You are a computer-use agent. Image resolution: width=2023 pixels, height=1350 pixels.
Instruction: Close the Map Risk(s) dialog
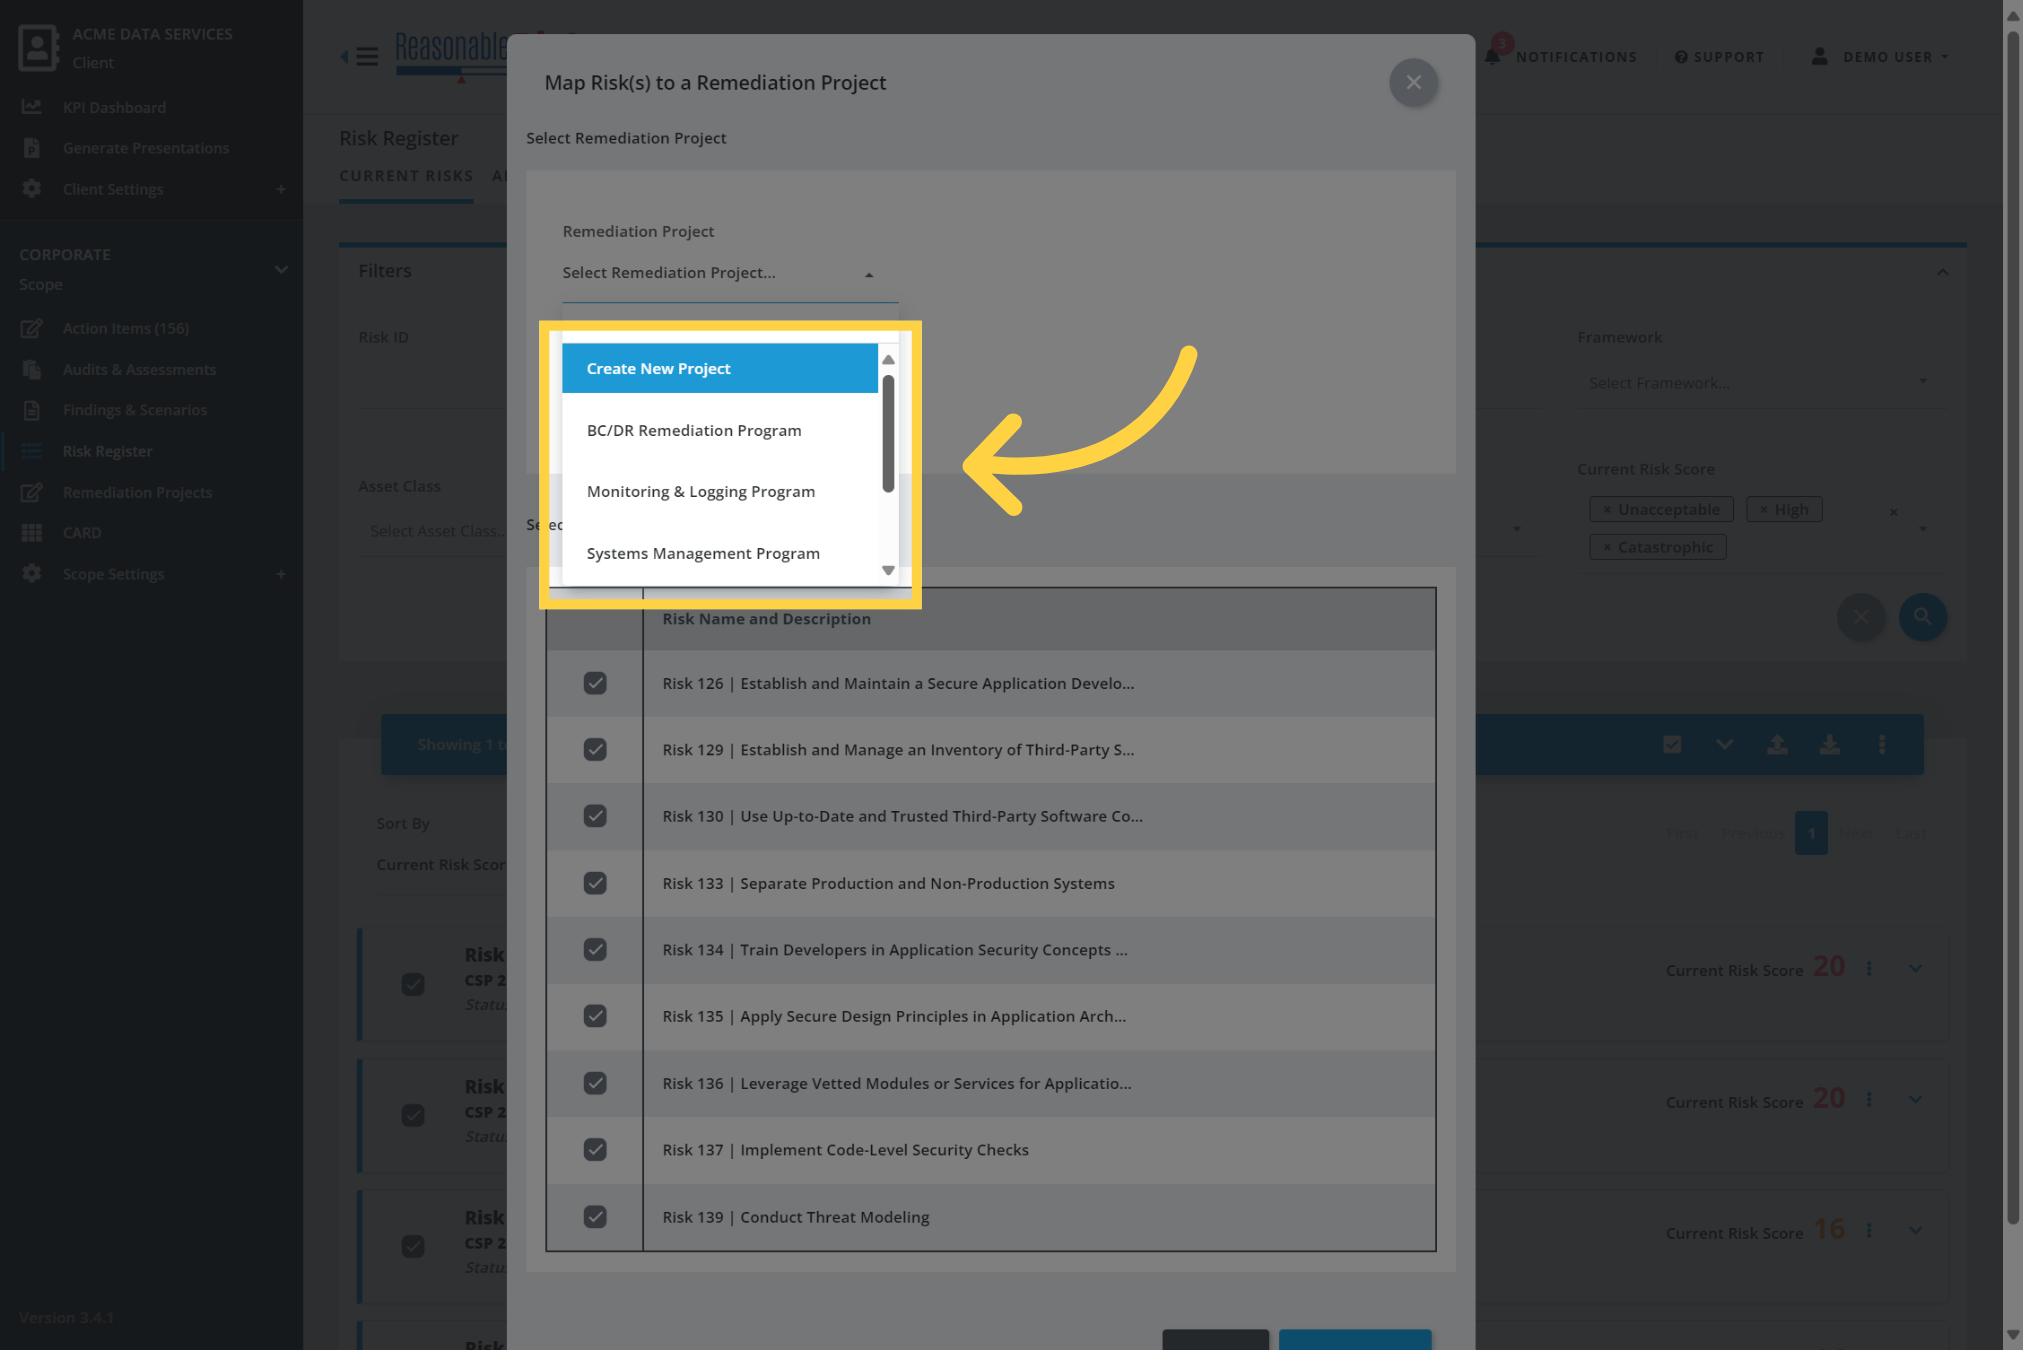(1413, 83)
